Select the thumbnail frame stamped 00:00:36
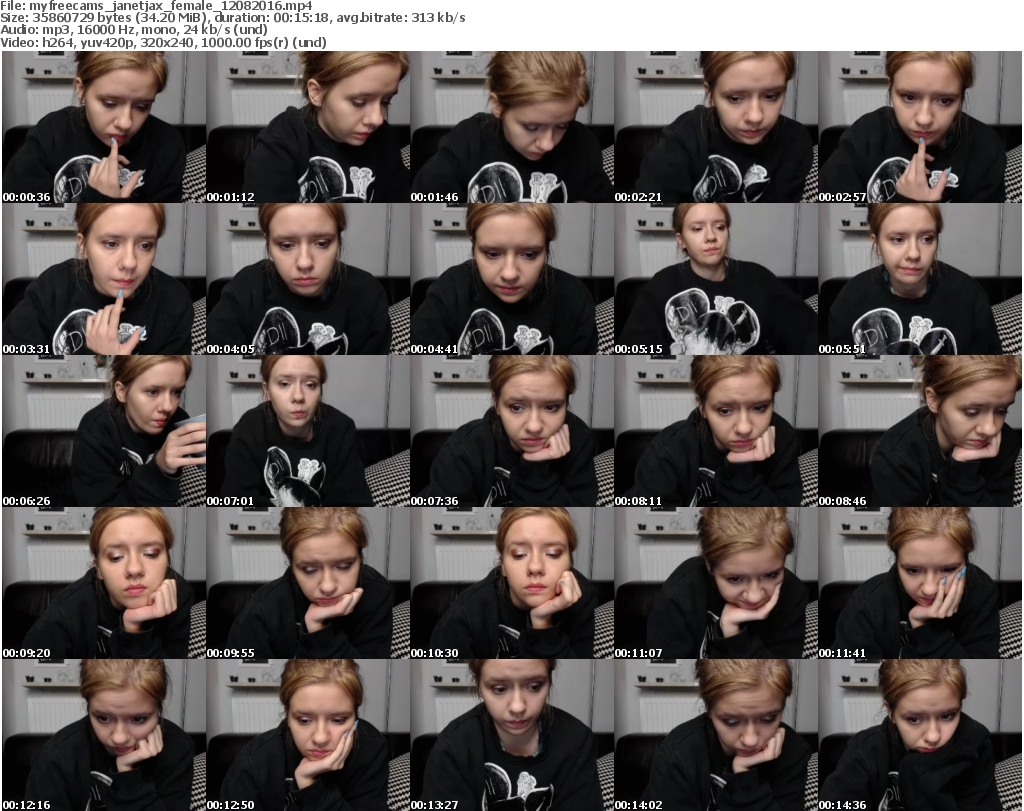Screen dimensions: 1024x811 [104, 127]
